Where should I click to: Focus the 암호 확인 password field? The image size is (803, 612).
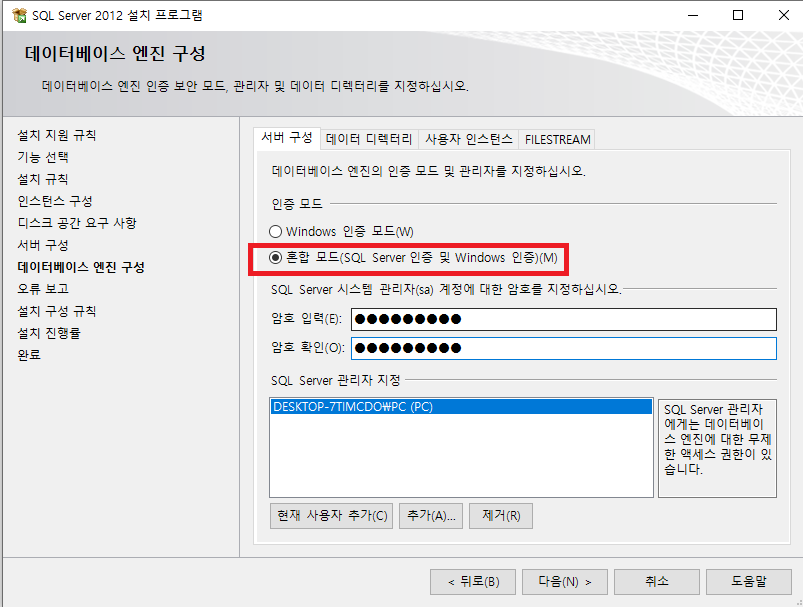click(563, 348)
